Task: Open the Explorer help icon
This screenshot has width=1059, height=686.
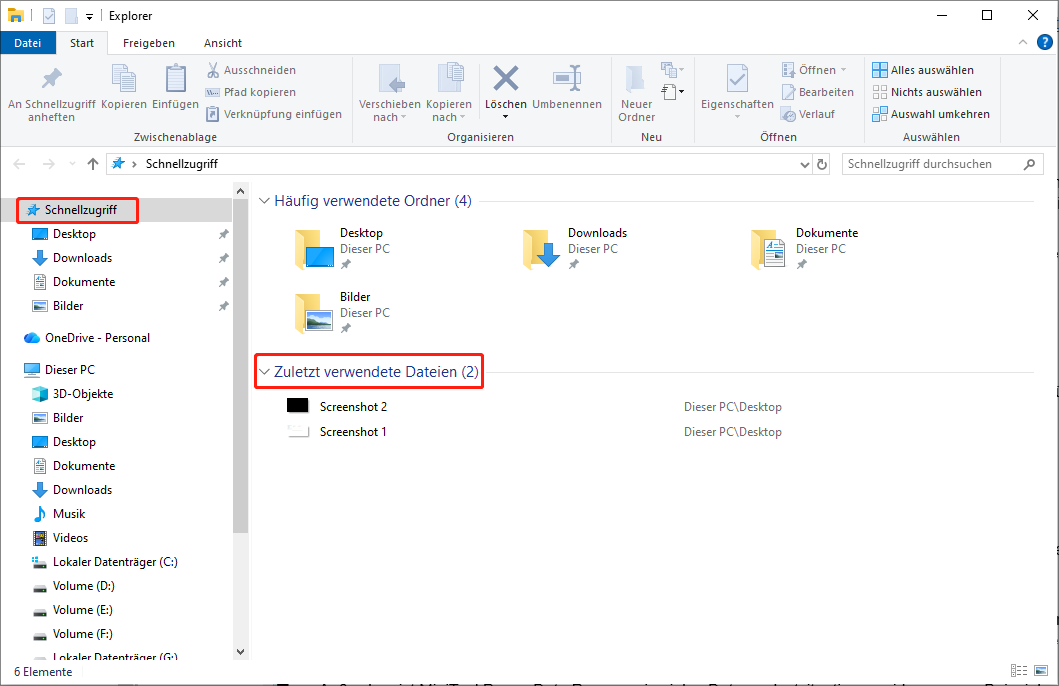Action: [x=1044, y=43]
